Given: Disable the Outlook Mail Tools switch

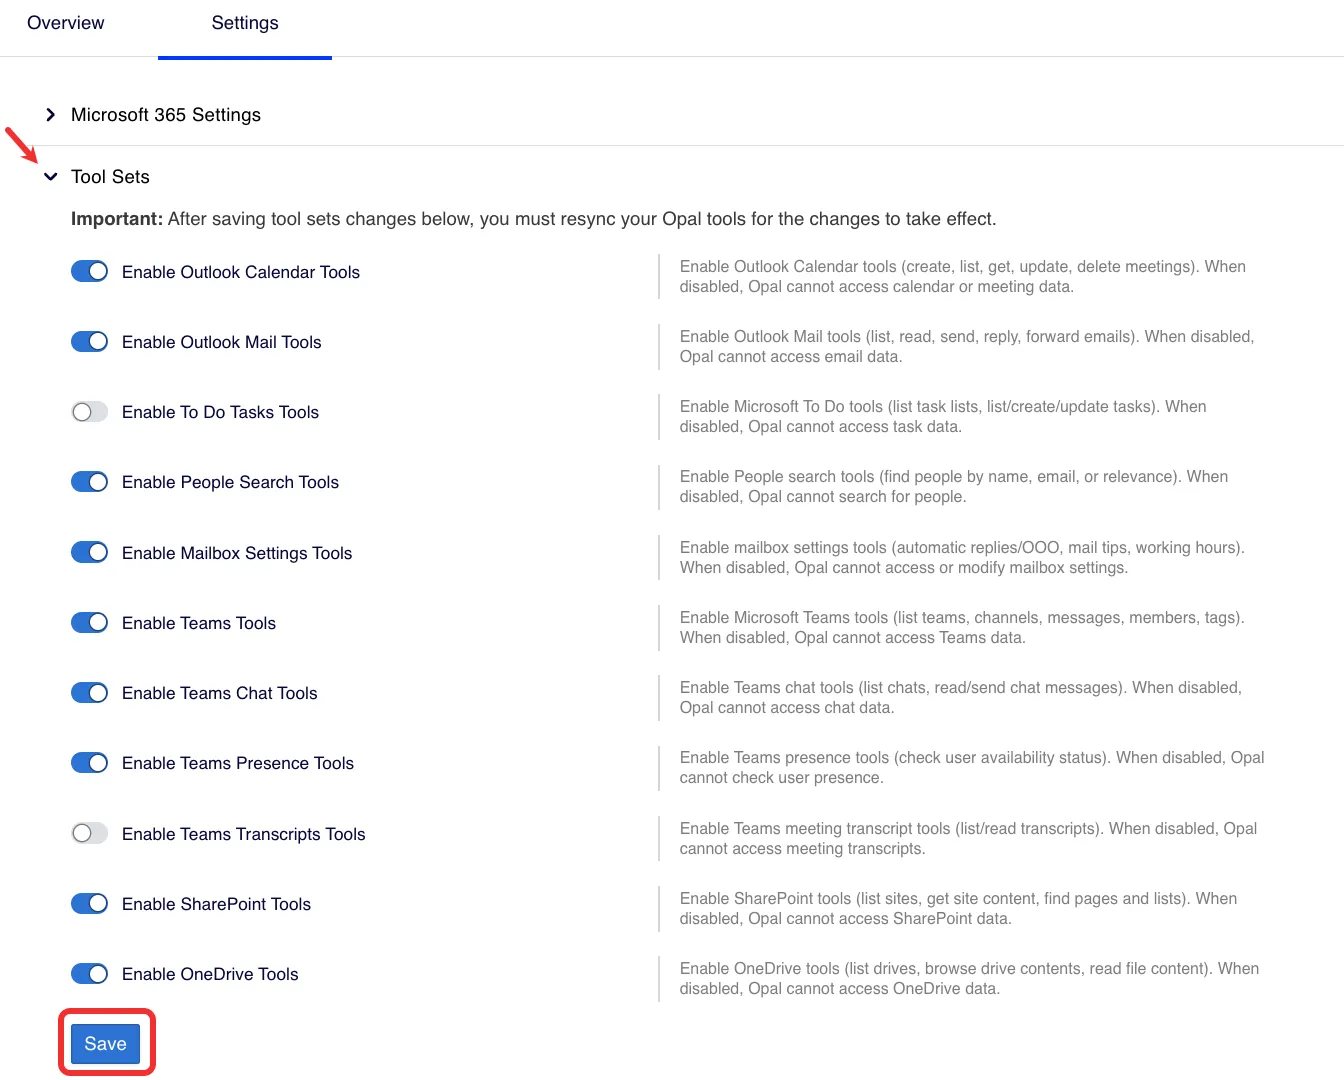Looking at the screenshot, I should click(x=90, y=342).
